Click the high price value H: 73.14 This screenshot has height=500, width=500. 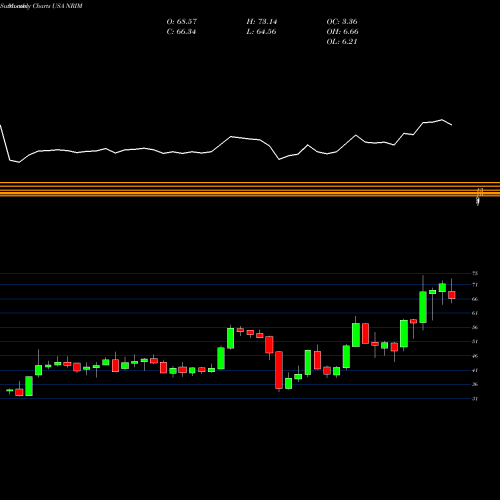tap(262, 22)
